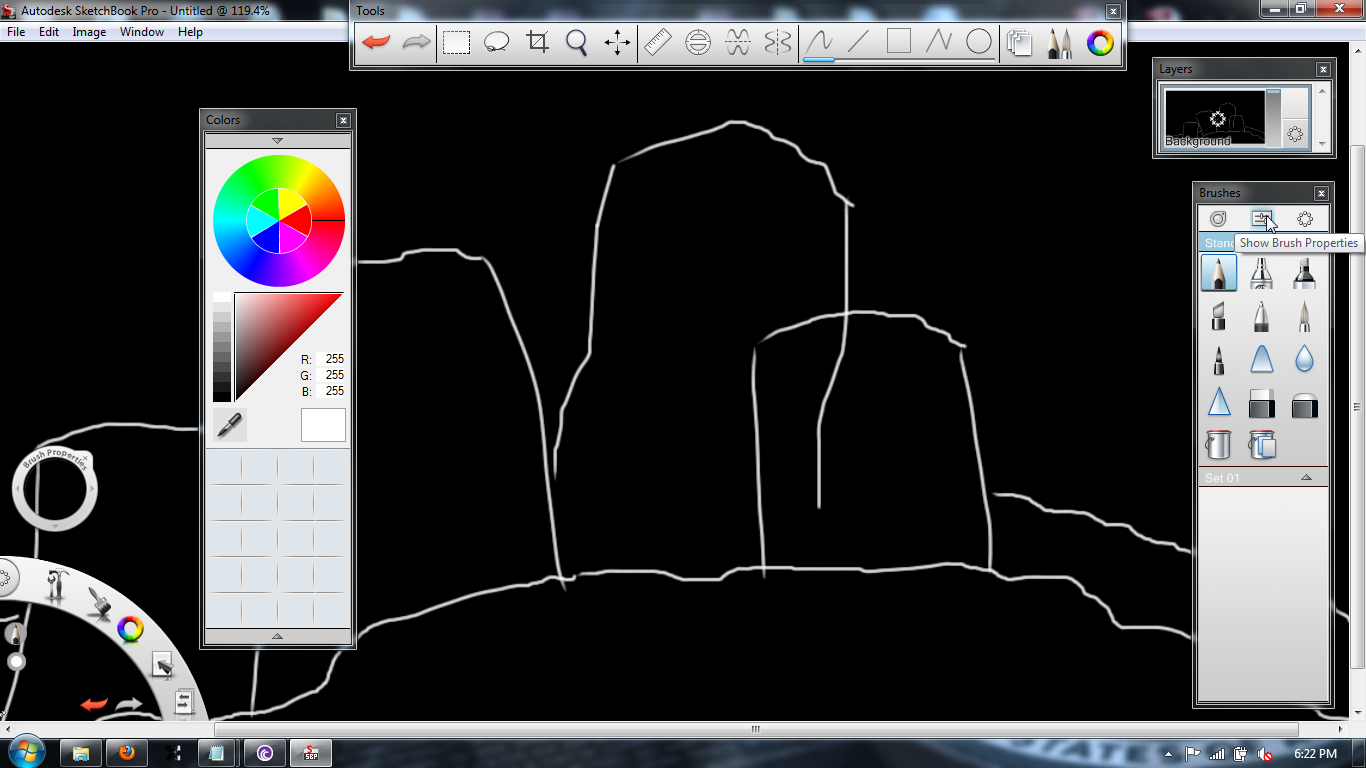This screenshot has width=1366, height=768.
Task: Select the rectangular marquee selection tool
Action: tap(457, 42)
